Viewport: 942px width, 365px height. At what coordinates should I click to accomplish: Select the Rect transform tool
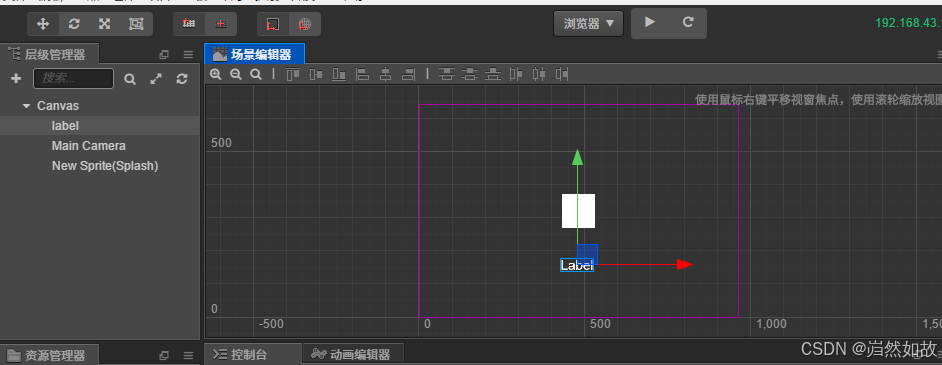(x=136, y=24)
